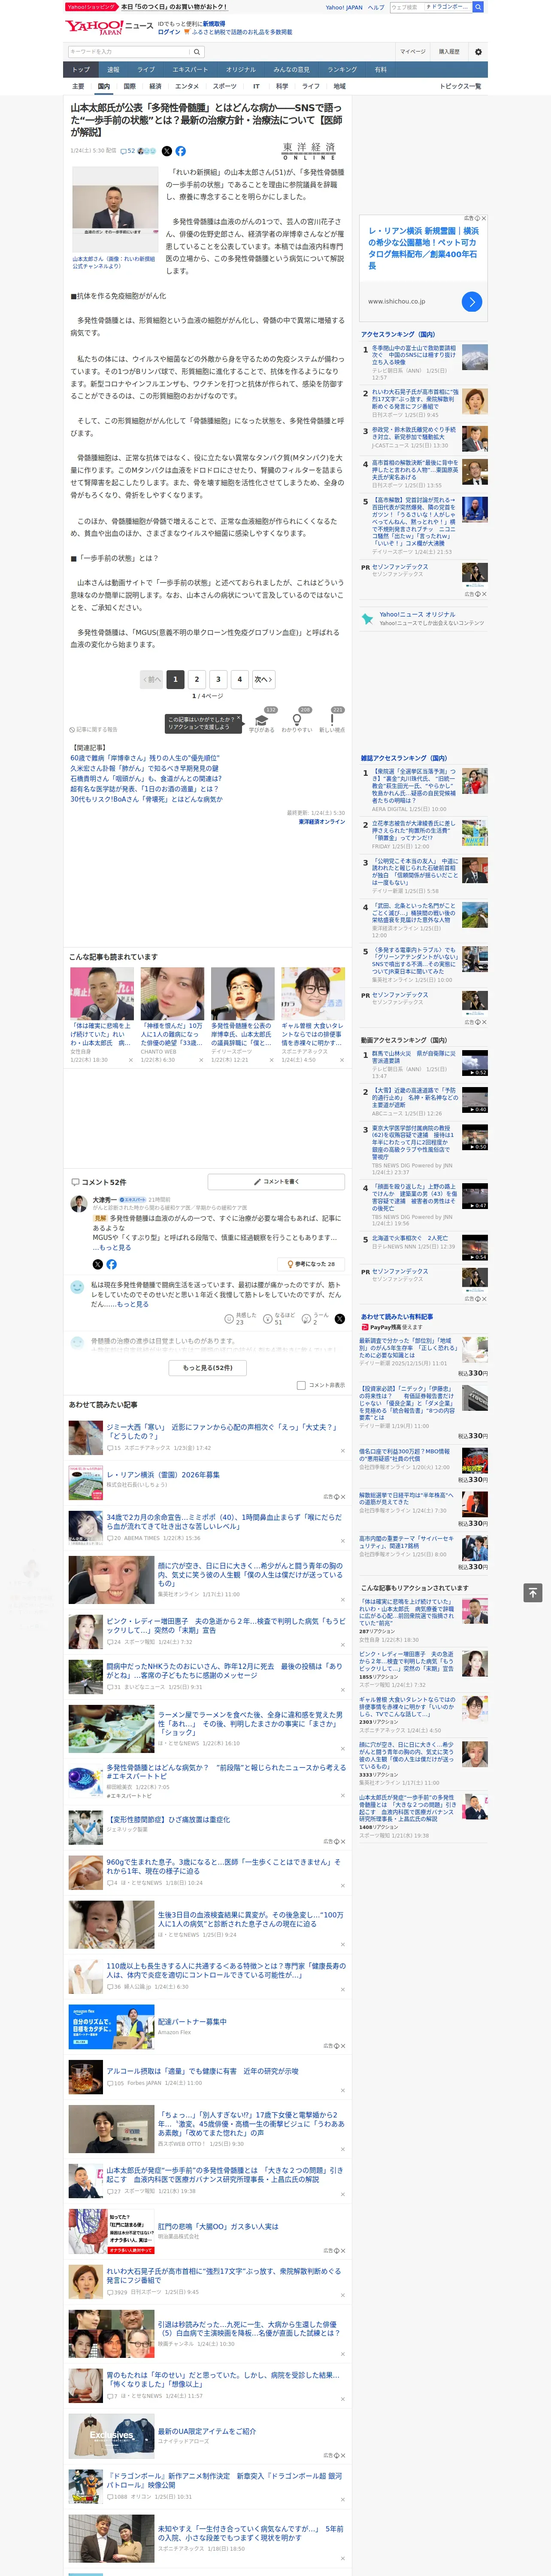Screen dimensions: 551x2576
Task: Click the もっと見る(52件) button
Action: point(208,1367)
